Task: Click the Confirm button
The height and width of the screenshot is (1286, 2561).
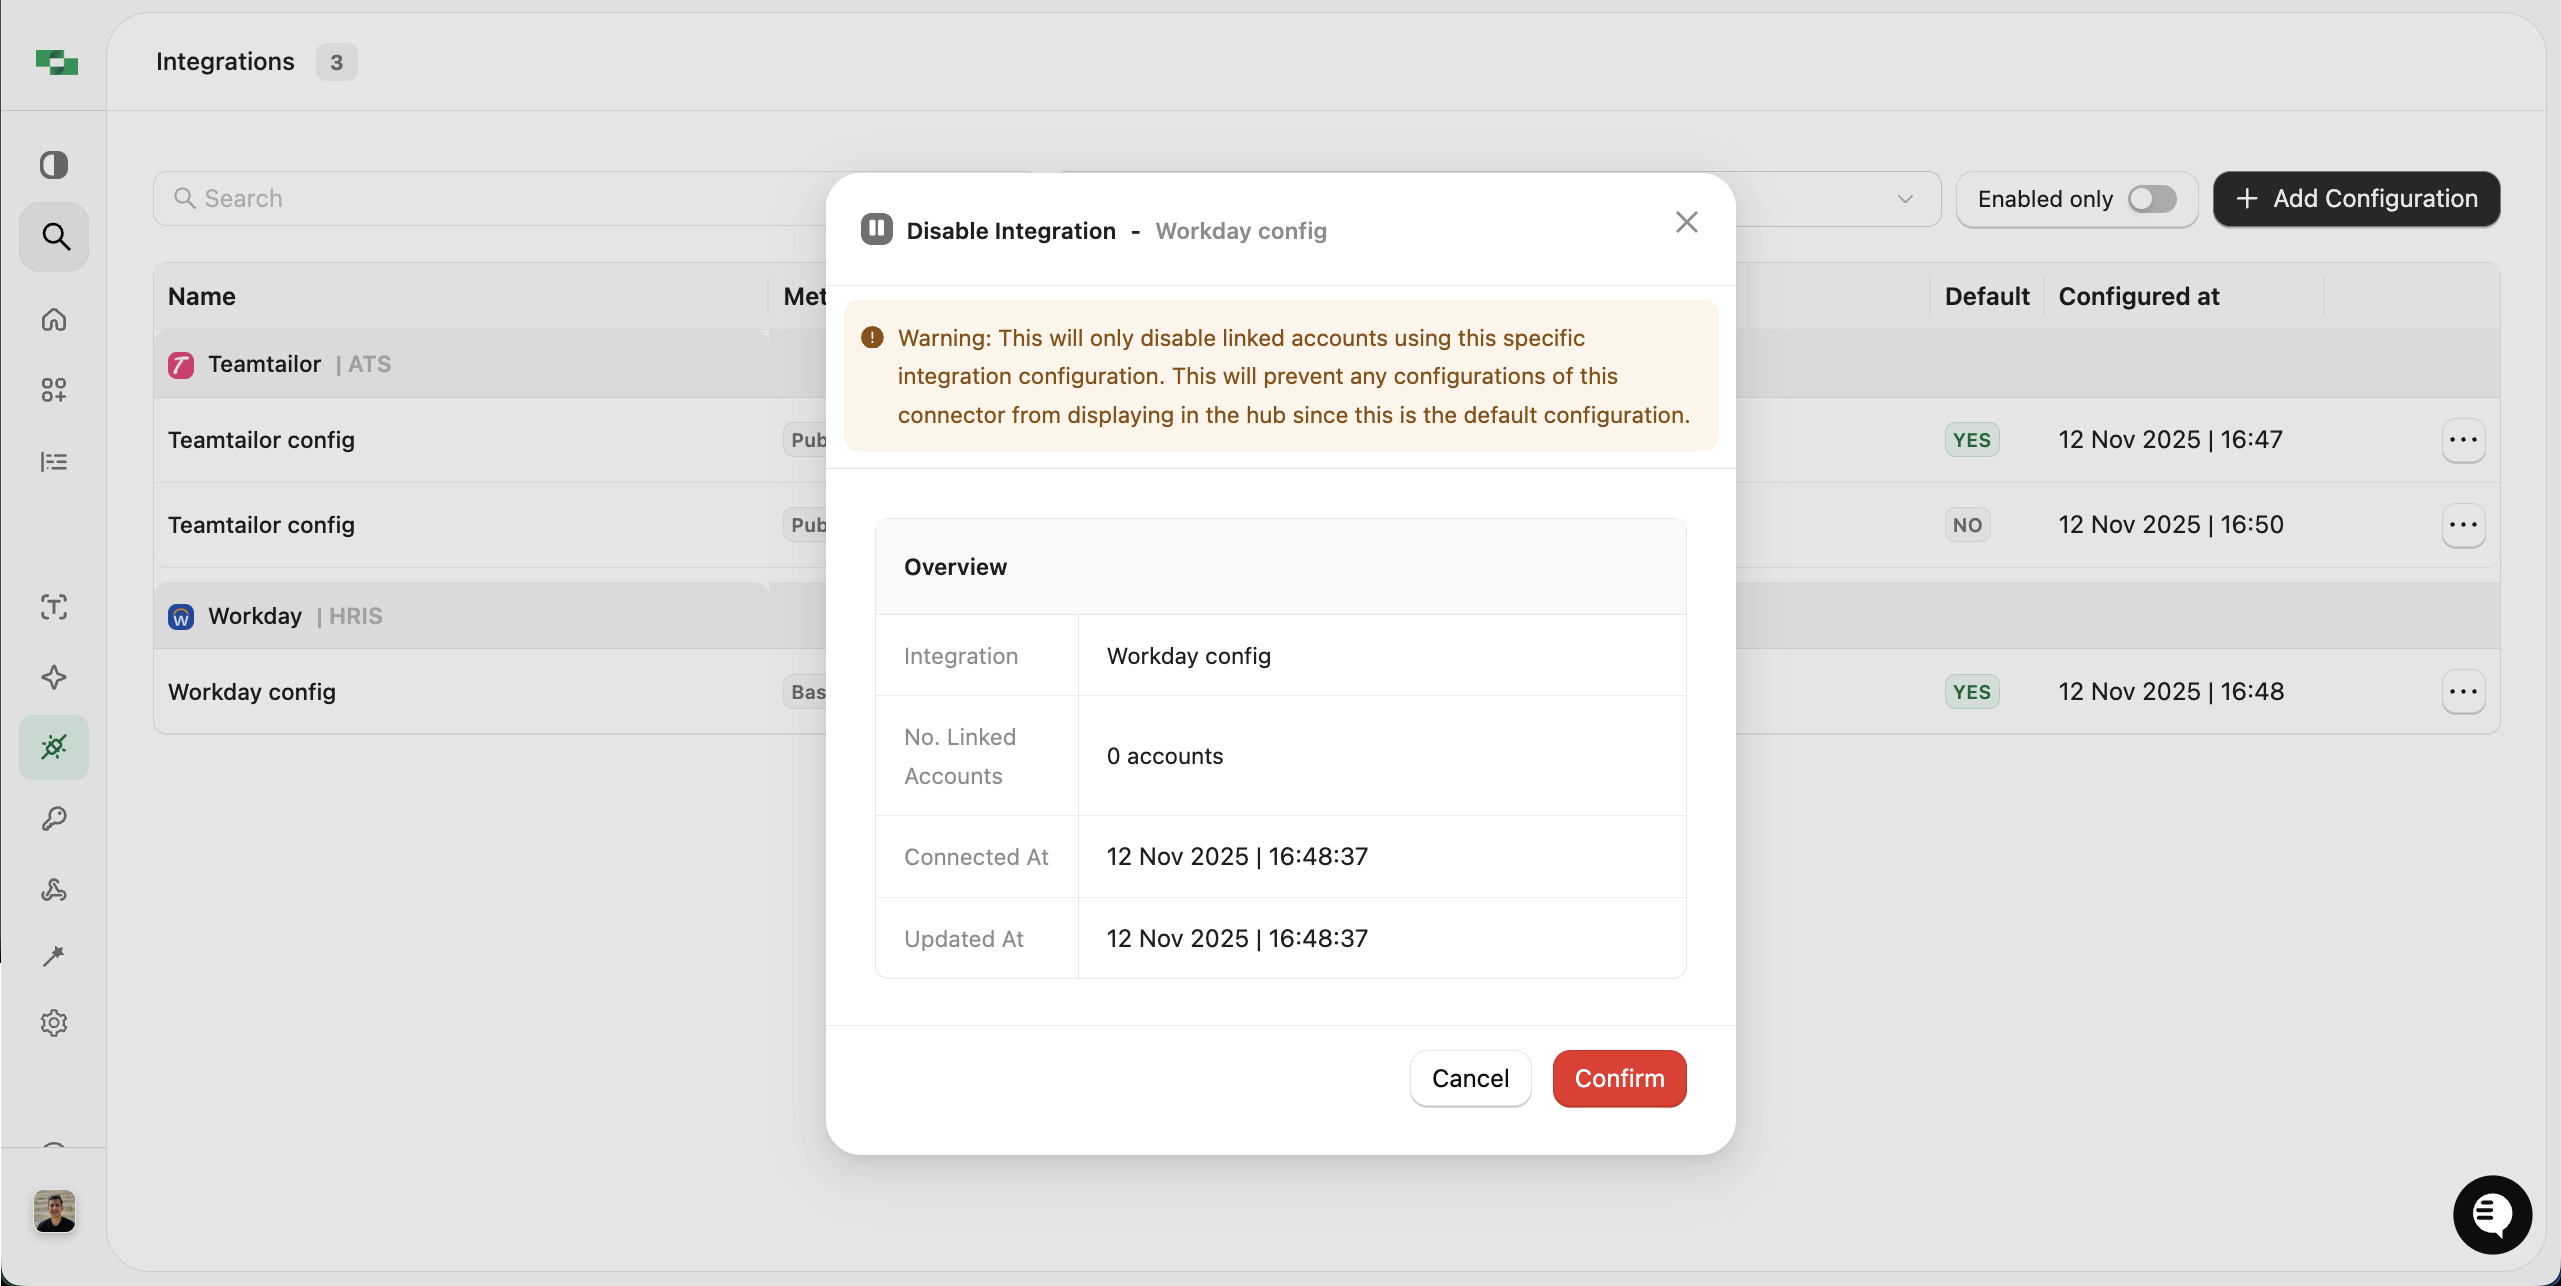Action: (1619, 1078)
